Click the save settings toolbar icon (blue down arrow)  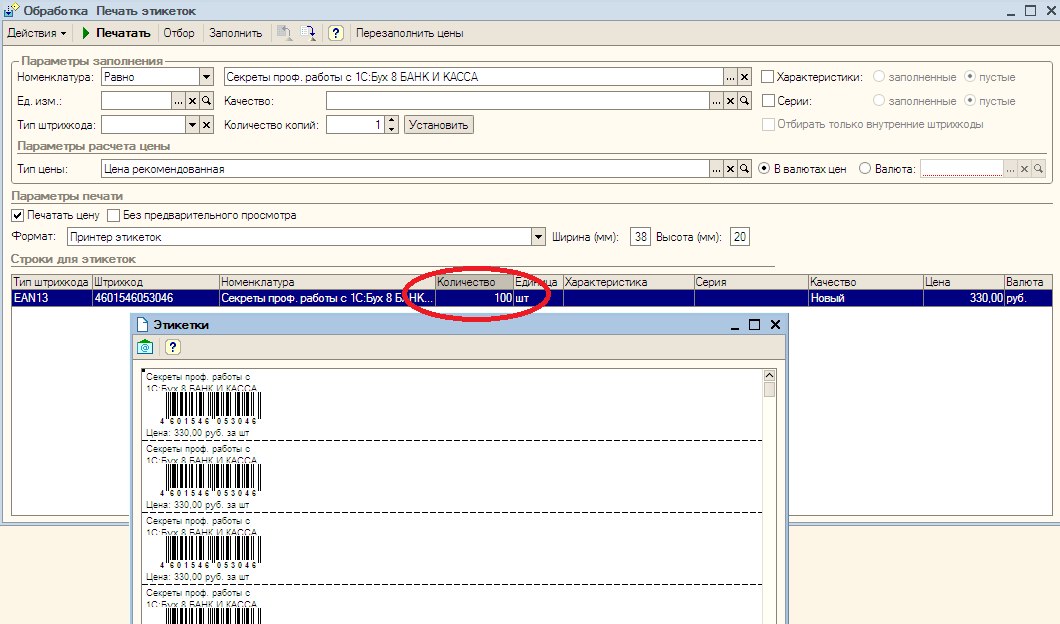click(x=308, y=33)
